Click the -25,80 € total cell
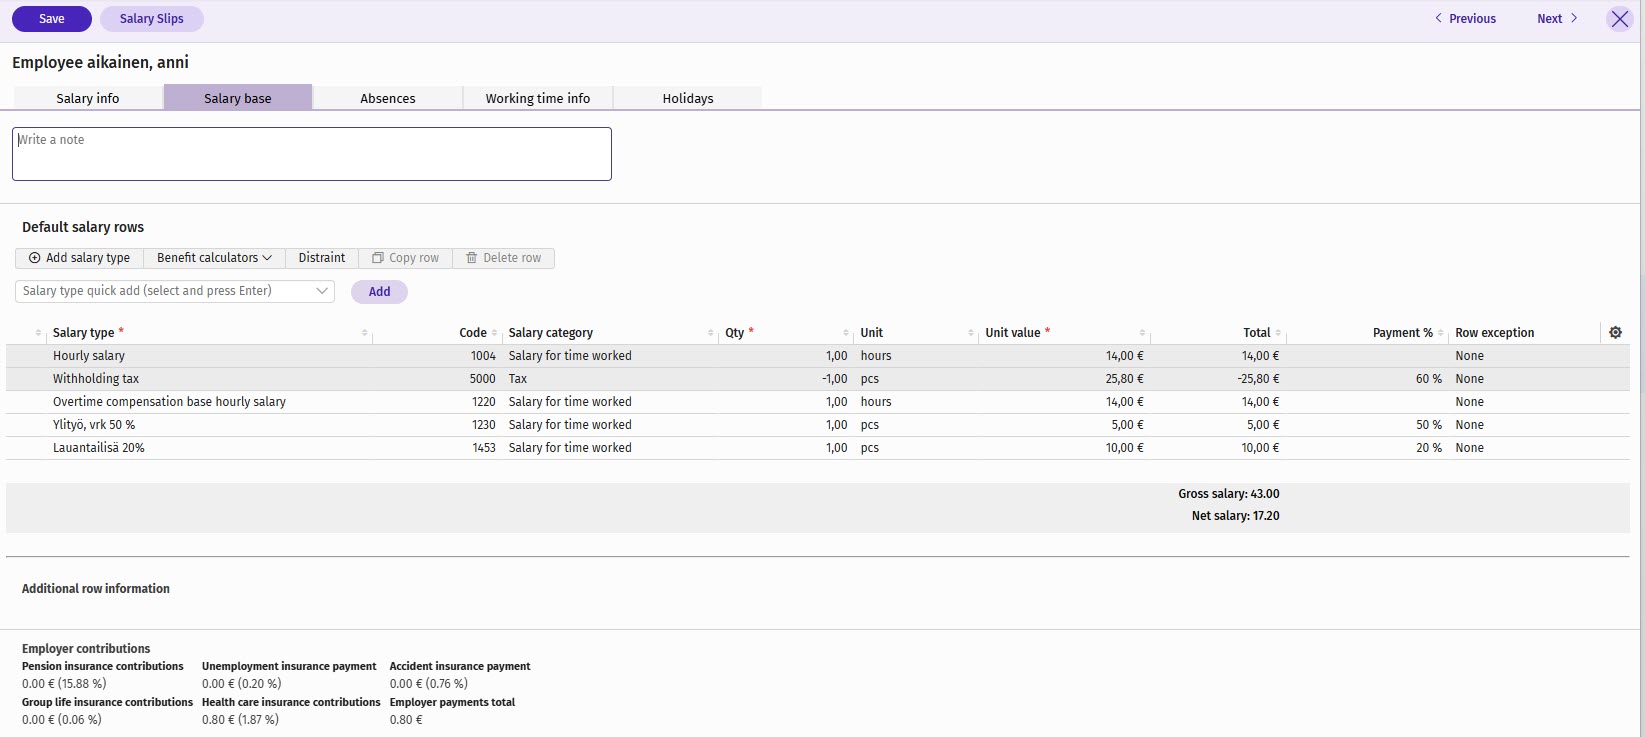This screenshot has height=737, width=1645. pyautogui.click(x=1258, y=379)
